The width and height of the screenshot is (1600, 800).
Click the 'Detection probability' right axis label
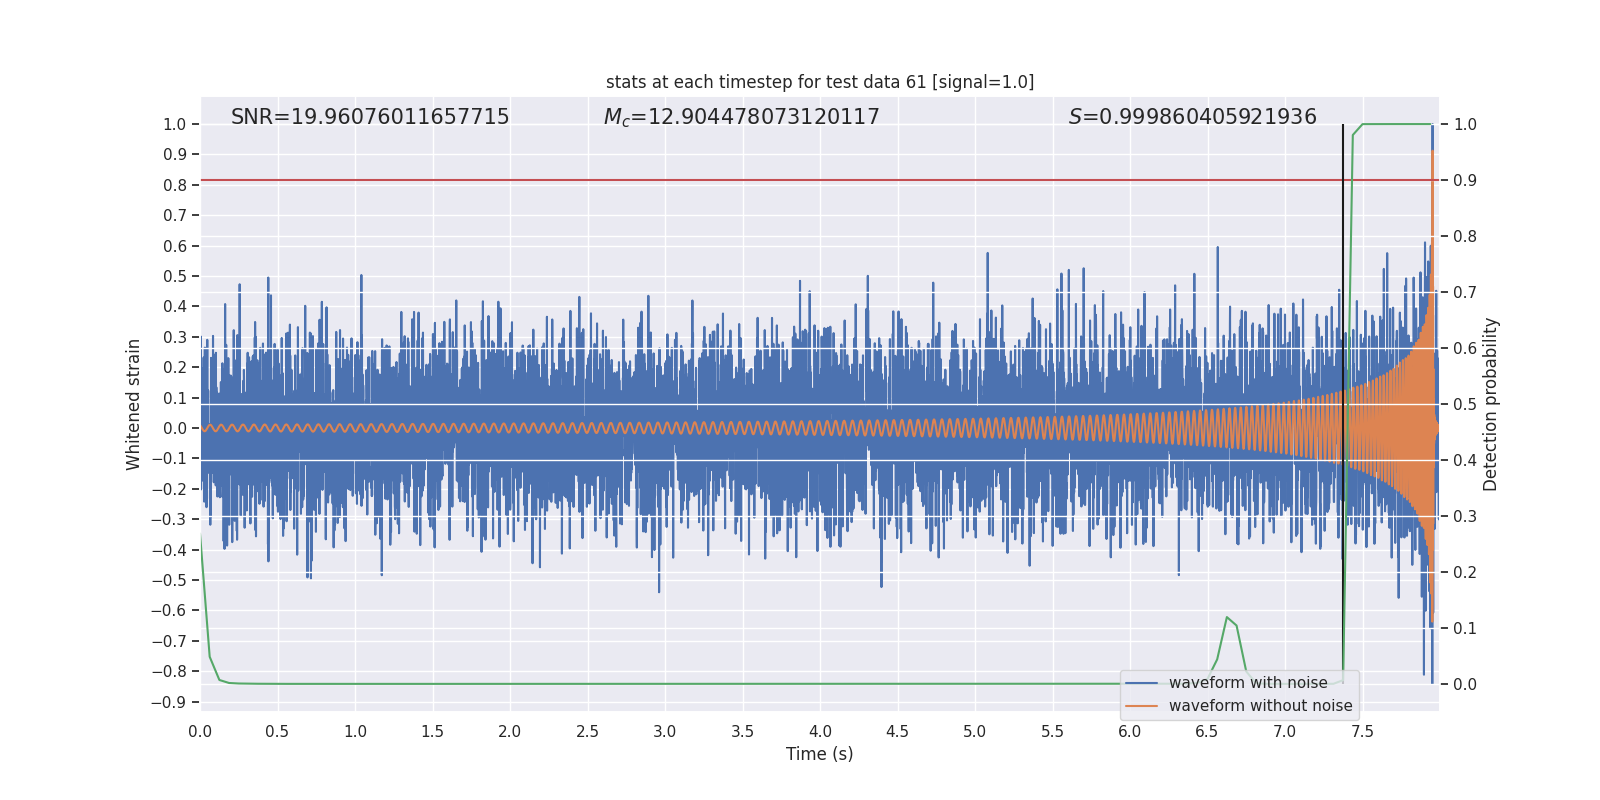point(1491,404)
